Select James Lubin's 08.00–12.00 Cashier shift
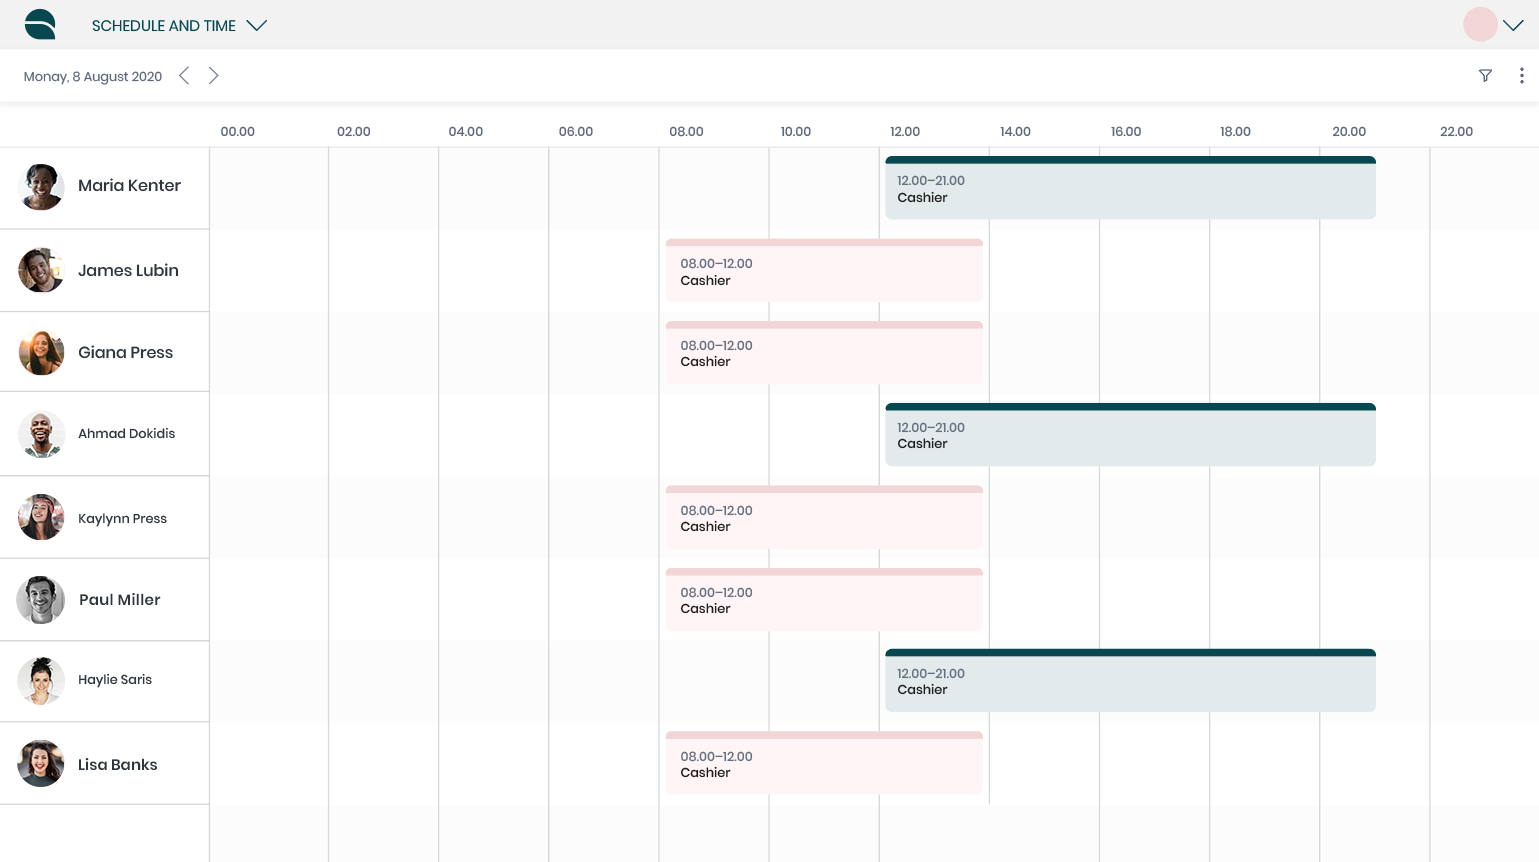Image resolution: width=1539 pixels, height=862 pixels. 824,272
